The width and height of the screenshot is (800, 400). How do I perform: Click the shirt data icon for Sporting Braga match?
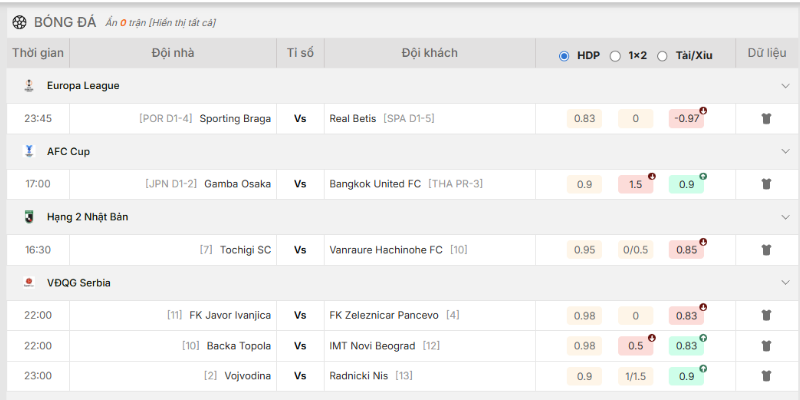point(766,118)
